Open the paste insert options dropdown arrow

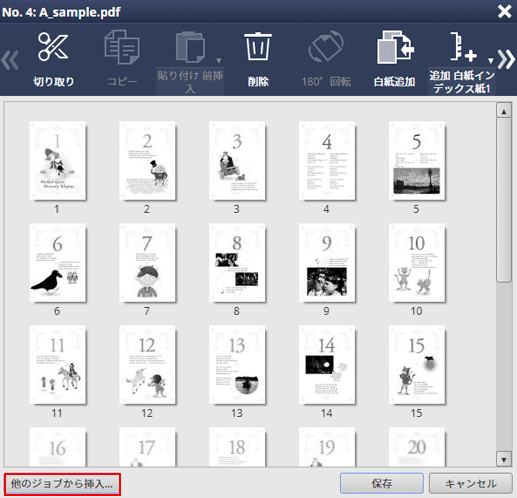point(219,61)
